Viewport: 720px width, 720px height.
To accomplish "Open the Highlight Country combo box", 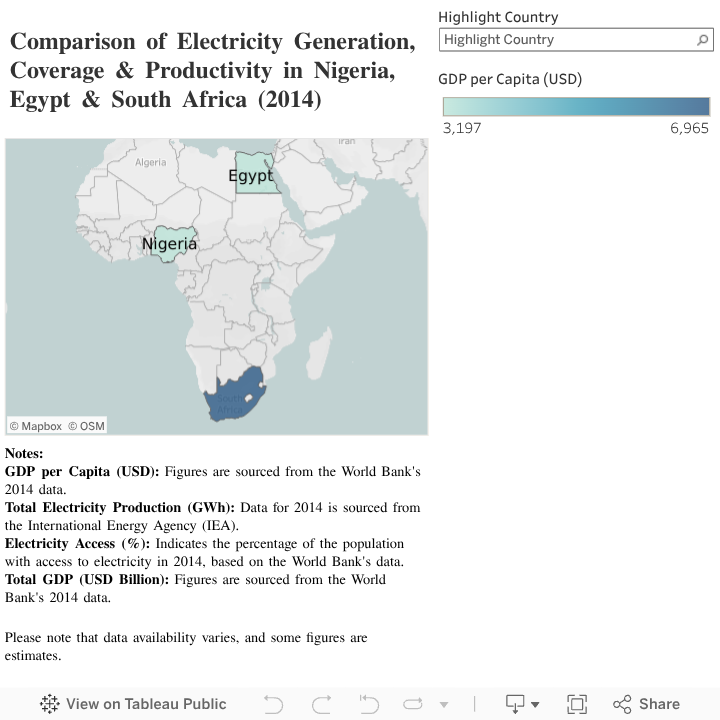I will (x=567, y=40).
